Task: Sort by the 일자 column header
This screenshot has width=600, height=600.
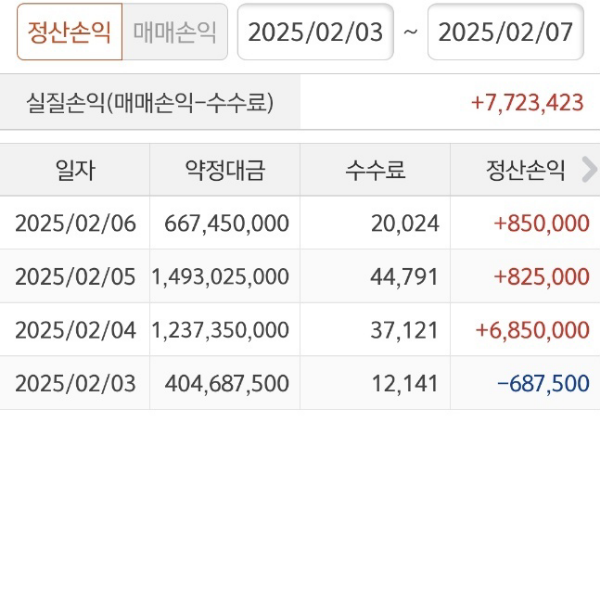Action: 75,170
